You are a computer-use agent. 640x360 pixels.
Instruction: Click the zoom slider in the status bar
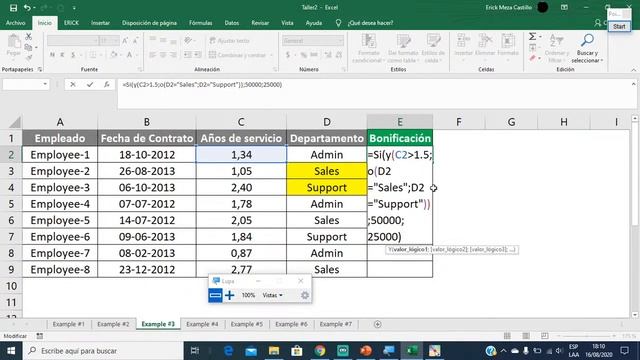pyautogui.click(x=587, y=336)
